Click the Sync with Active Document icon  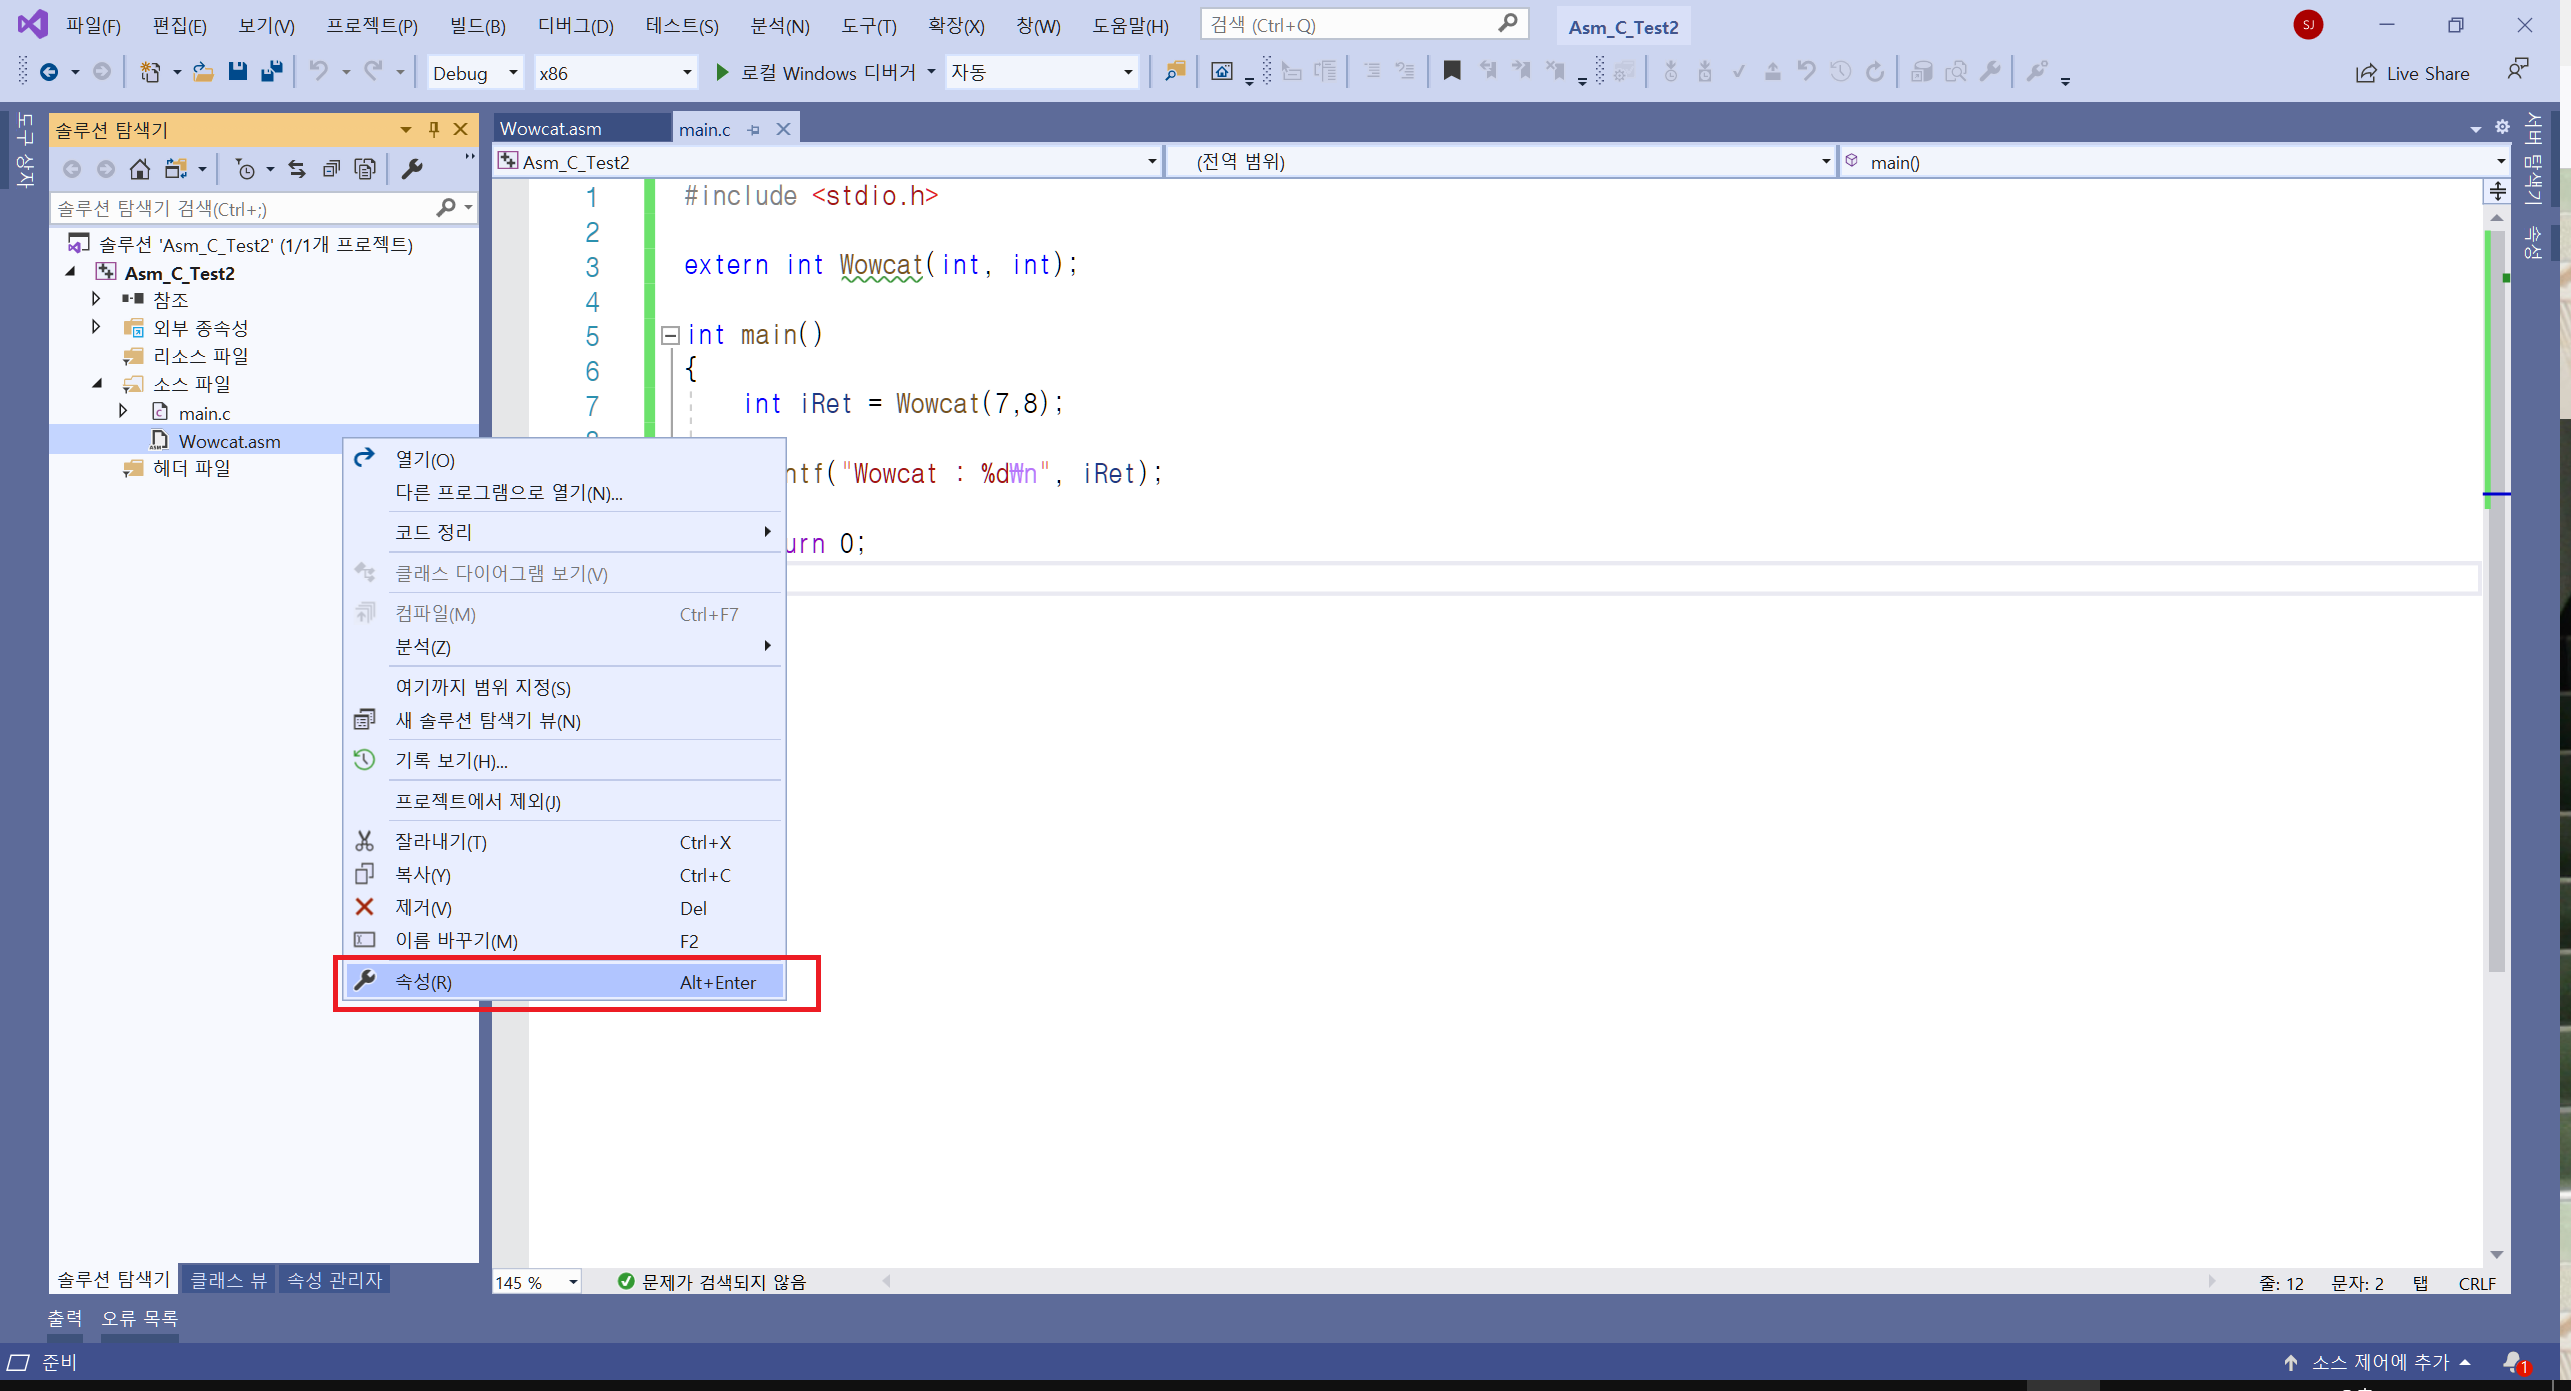point(297,169)
